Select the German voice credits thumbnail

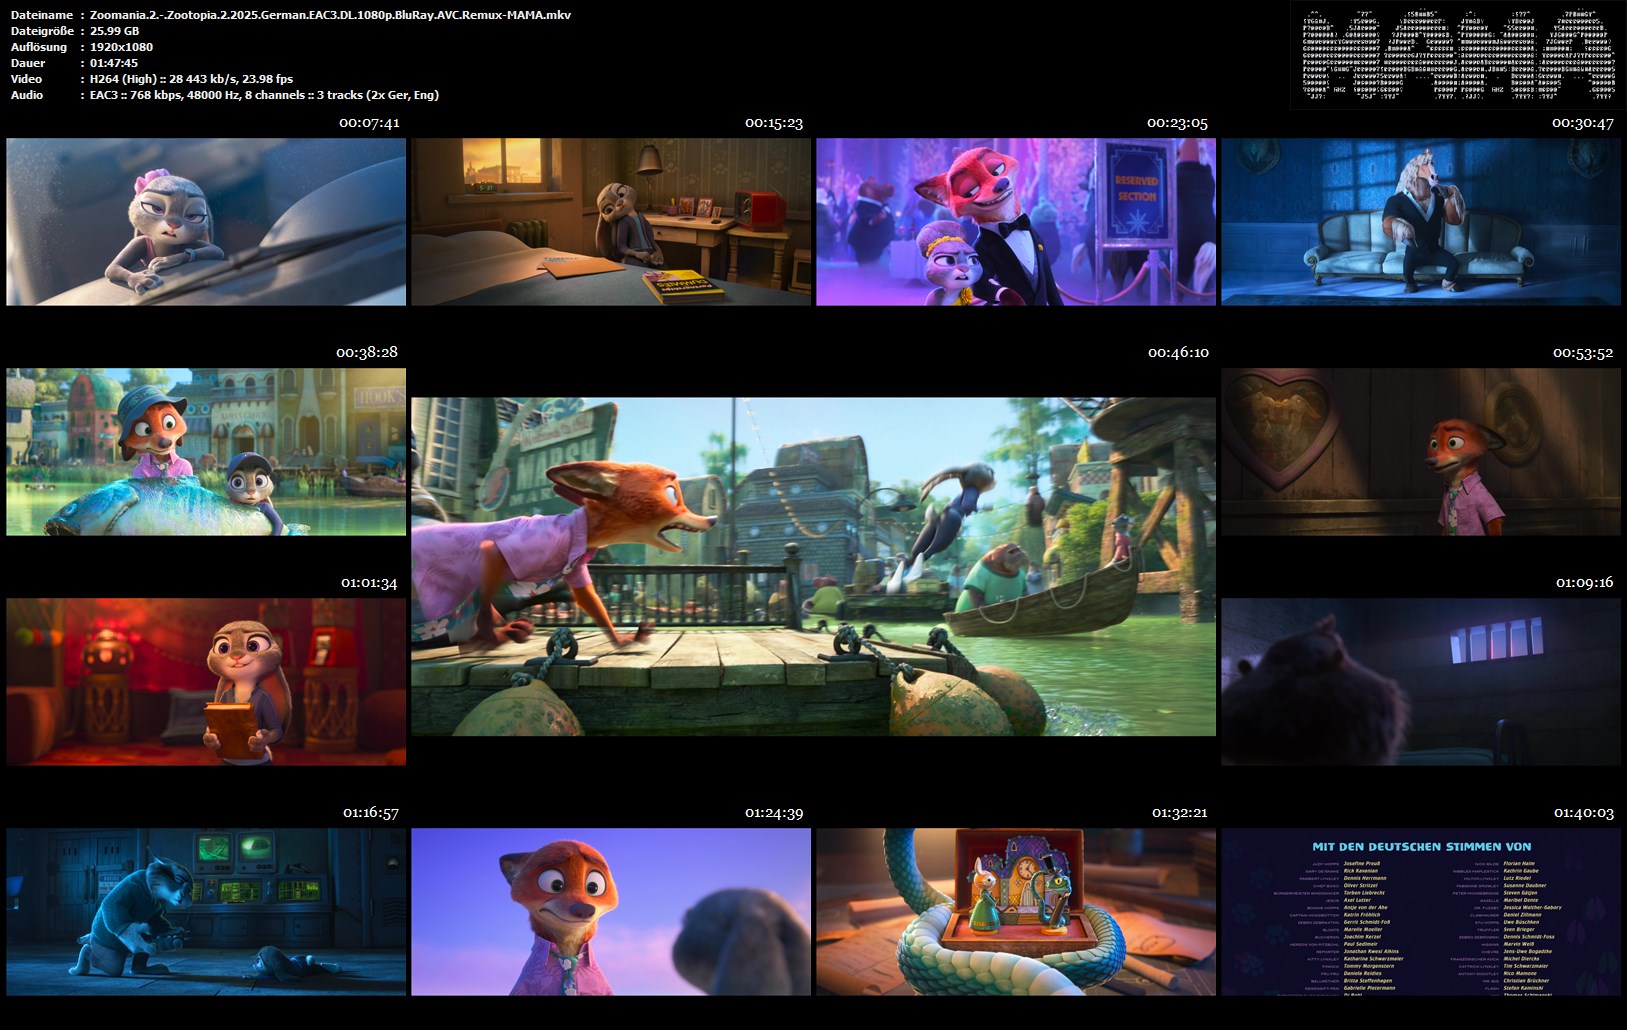(x=1421, y=912)
